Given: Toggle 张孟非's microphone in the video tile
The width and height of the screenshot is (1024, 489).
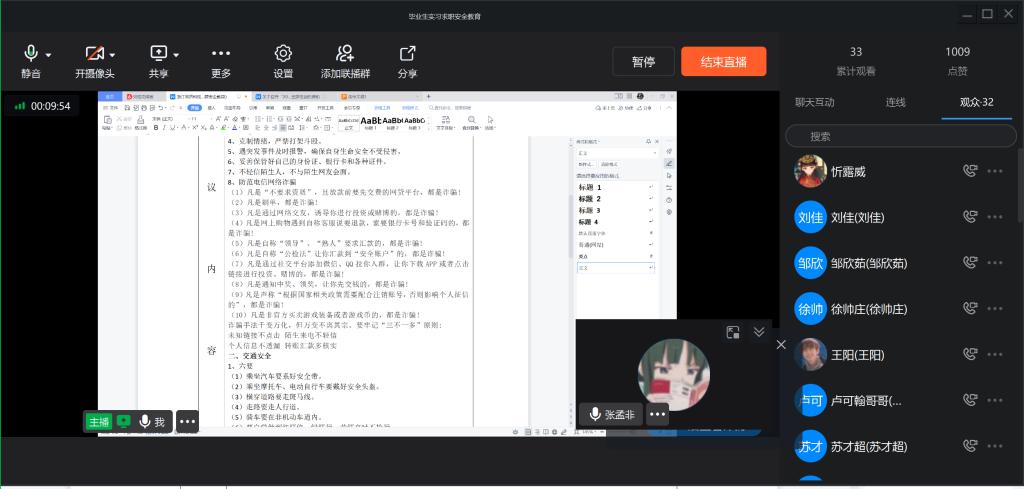Looking at the screenshot, I should coord(597,414).
